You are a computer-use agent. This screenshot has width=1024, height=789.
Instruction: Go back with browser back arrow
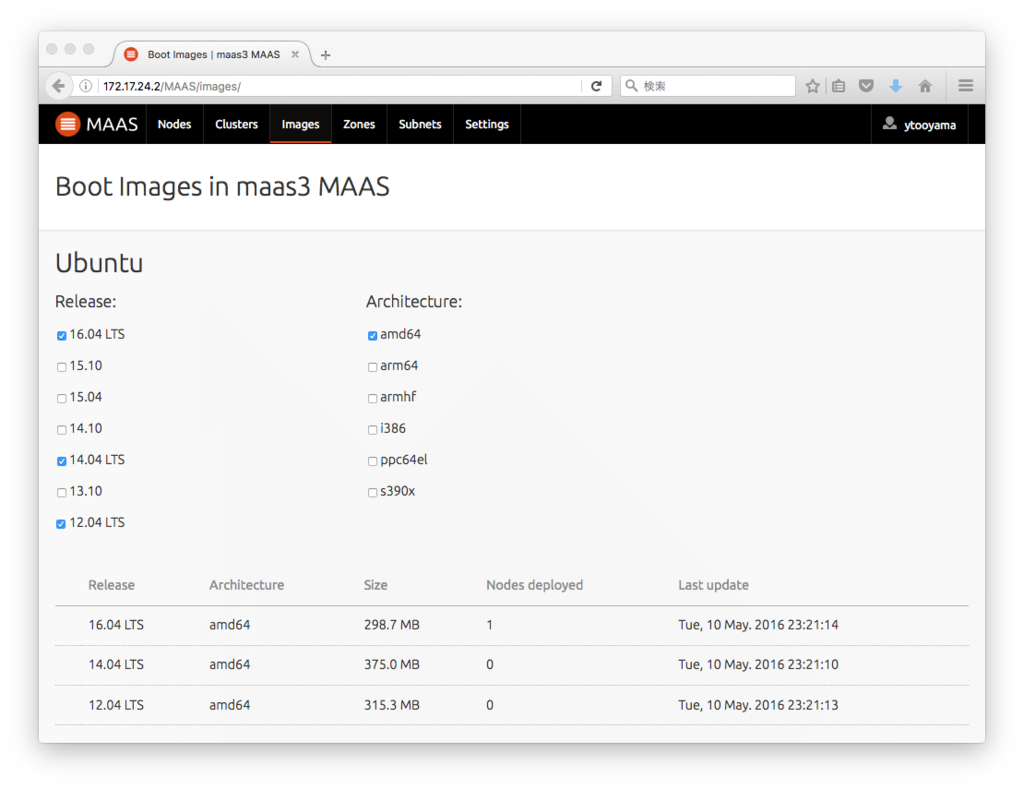pyautogui.click(x=59, y=86)
